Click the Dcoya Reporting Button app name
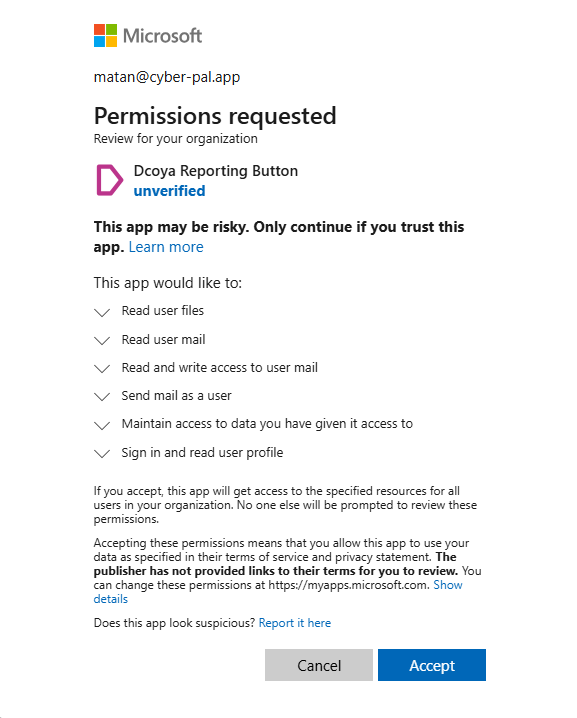The image size is (577, 718). coord(216,171)
